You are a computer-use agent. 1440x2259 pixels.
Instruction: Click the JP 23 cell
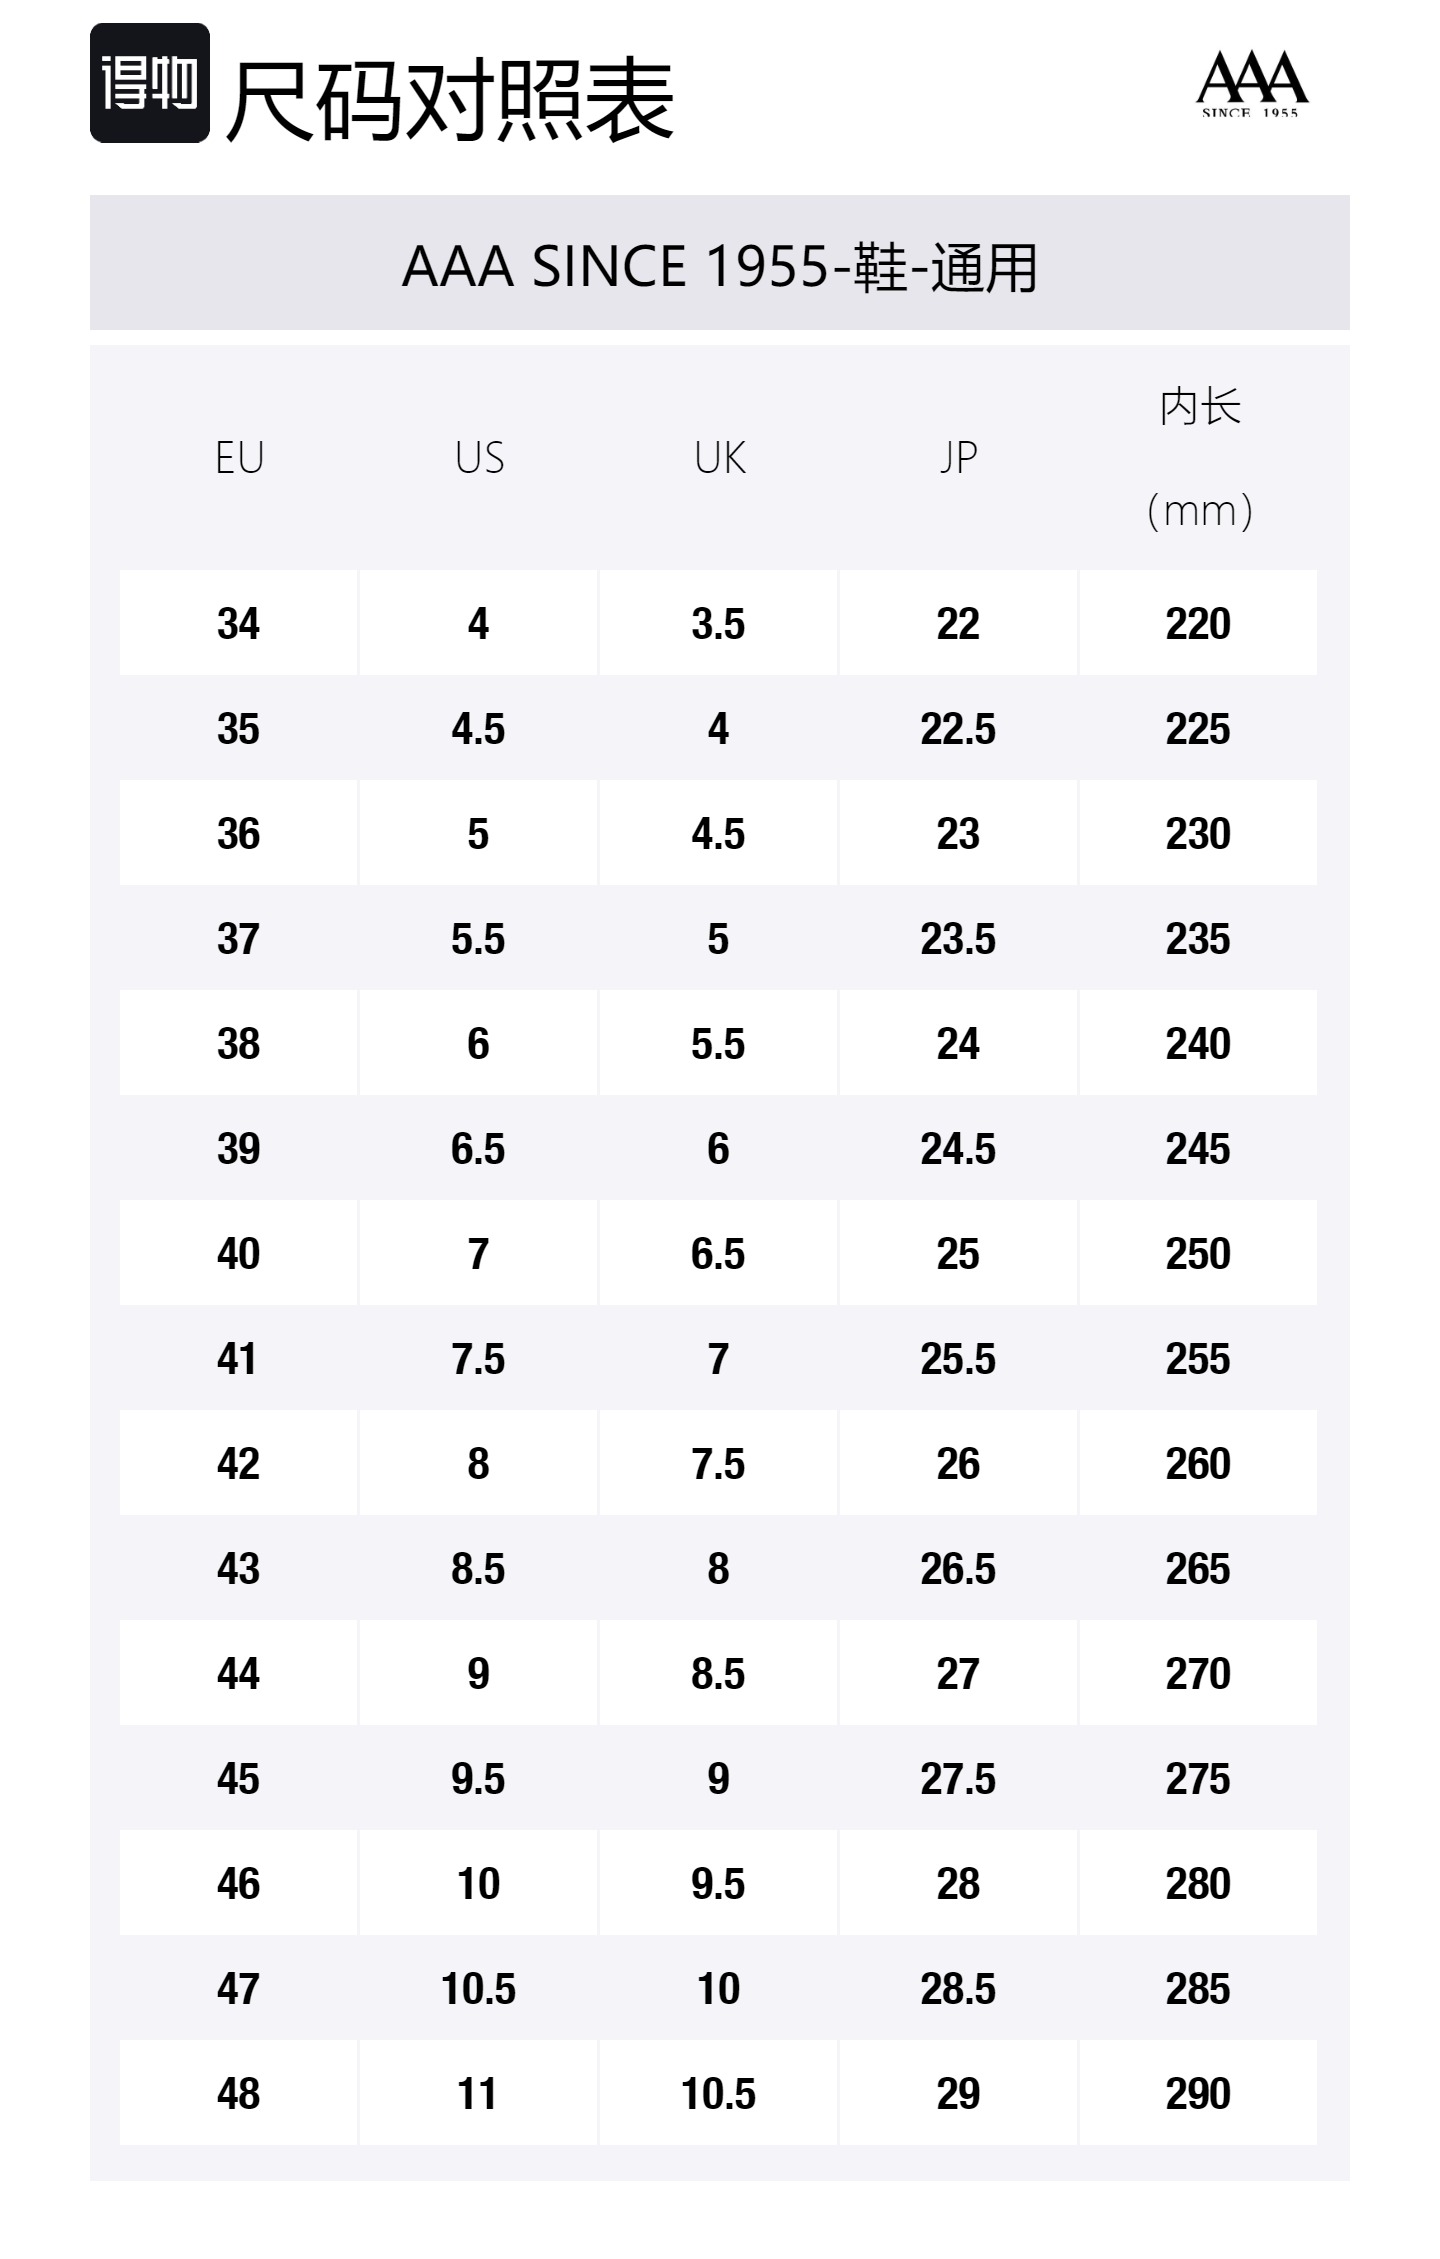[x=958, y=834]
